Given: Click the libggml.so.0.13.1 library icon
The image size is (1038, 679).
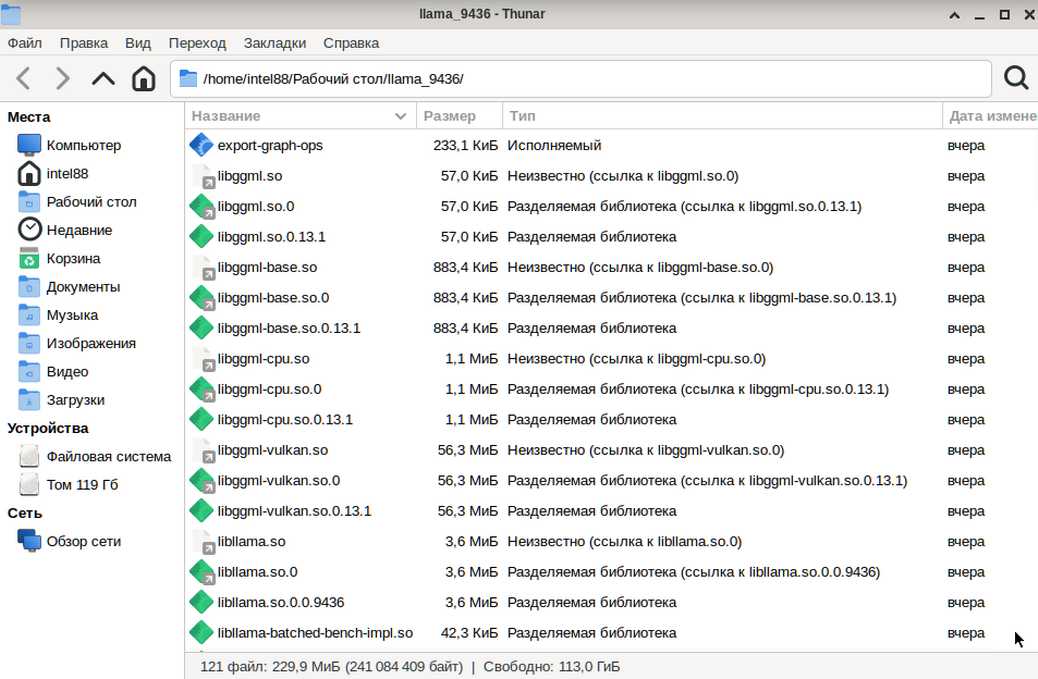Looking at the screenshot, I should [x=201, y=236].
